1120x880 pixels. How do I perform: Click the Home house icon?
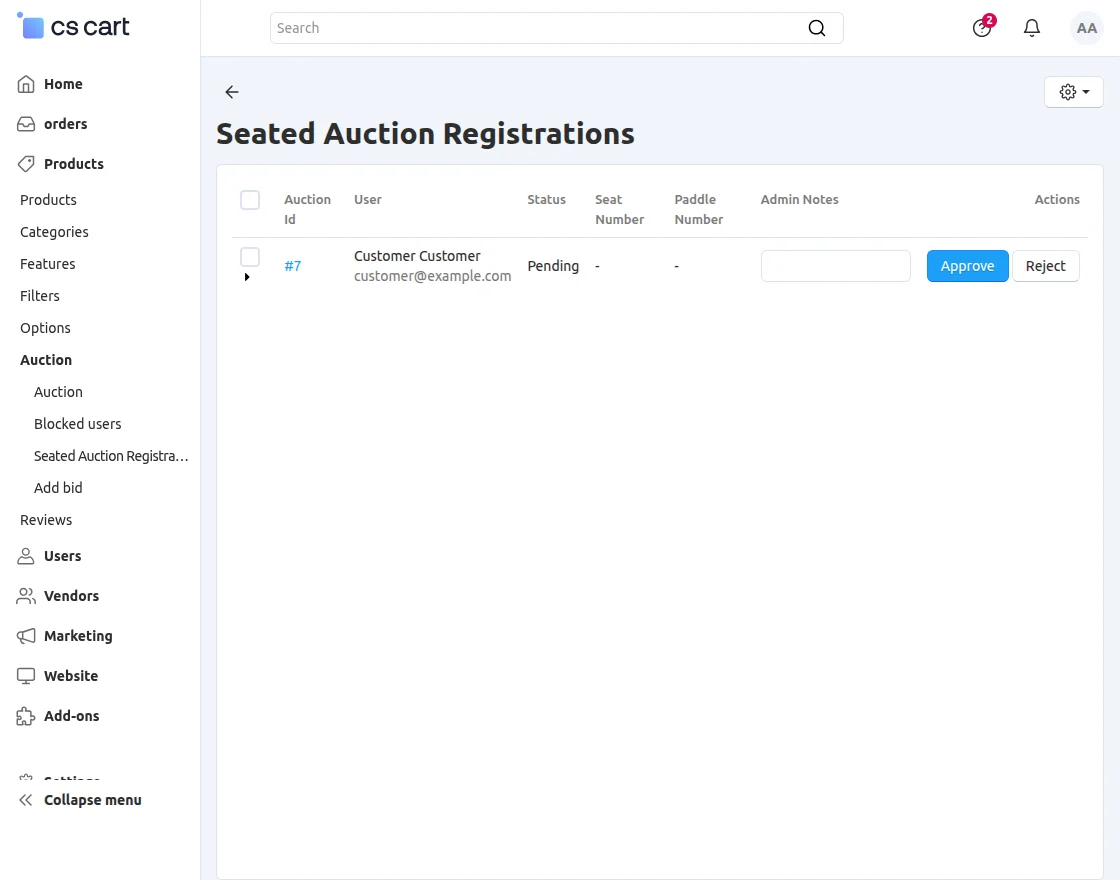[26, 84]
